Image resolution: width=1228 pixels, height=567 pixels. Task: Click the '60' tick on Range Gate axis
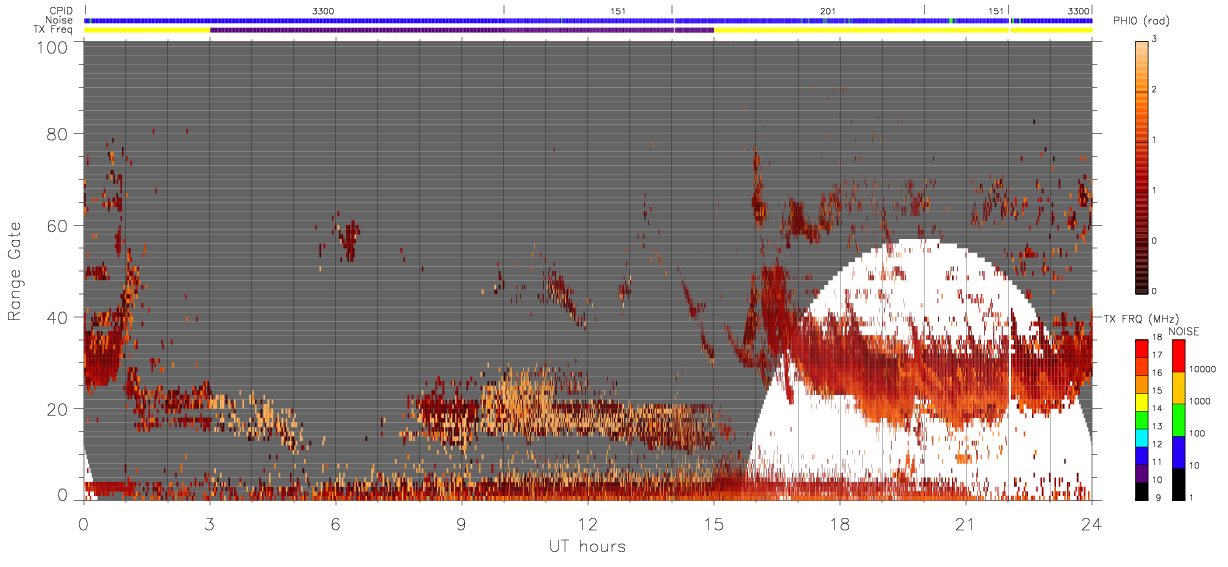[x=58, y=225]
